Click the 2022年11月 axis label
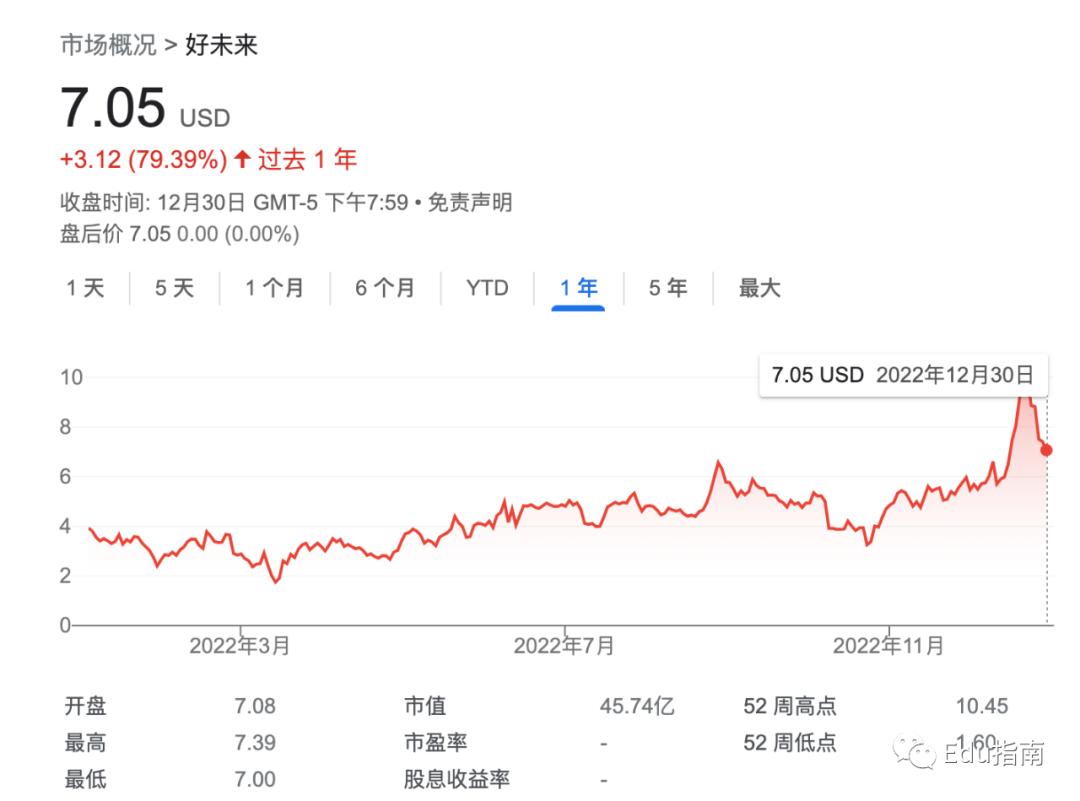The height and width of the screenshot is (801, 1080). tap(889, 646)
